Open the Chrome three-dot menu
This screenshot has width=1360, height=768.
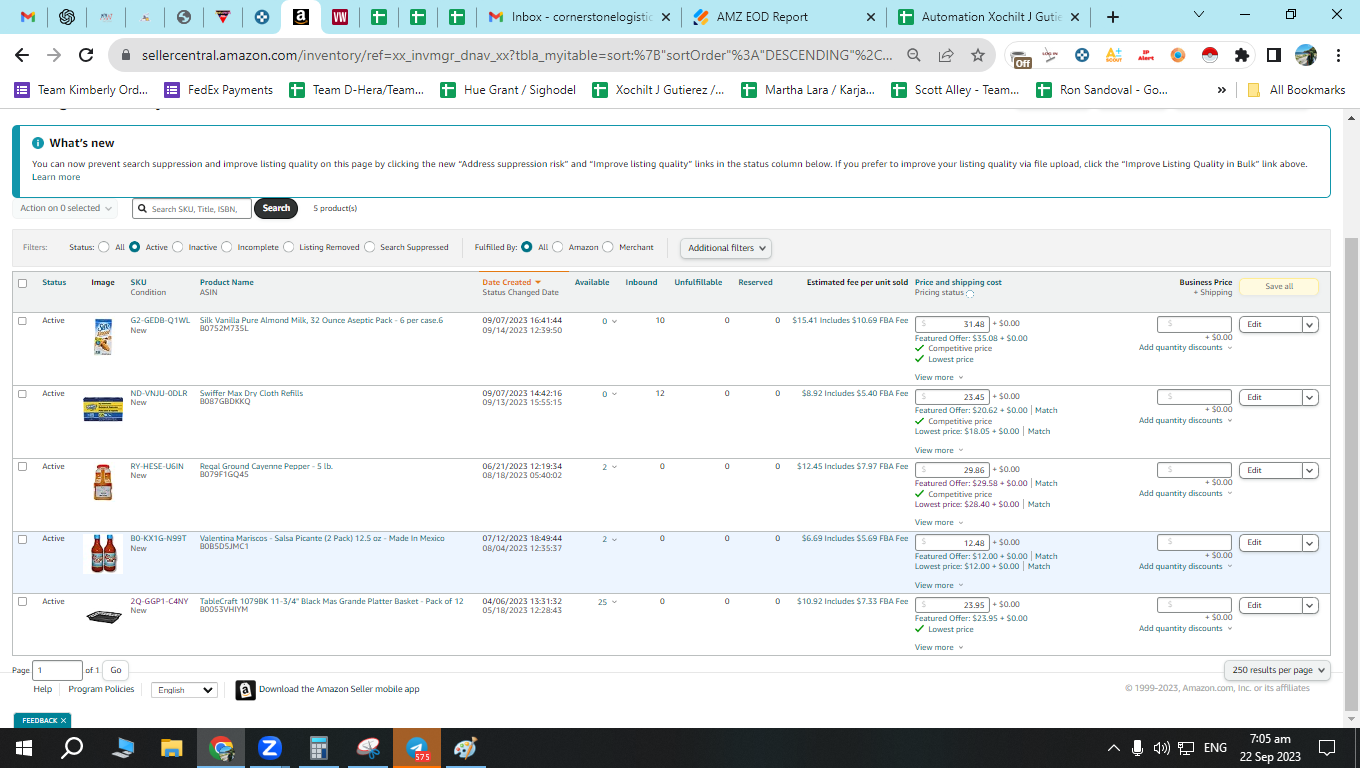click(1338, 56)
